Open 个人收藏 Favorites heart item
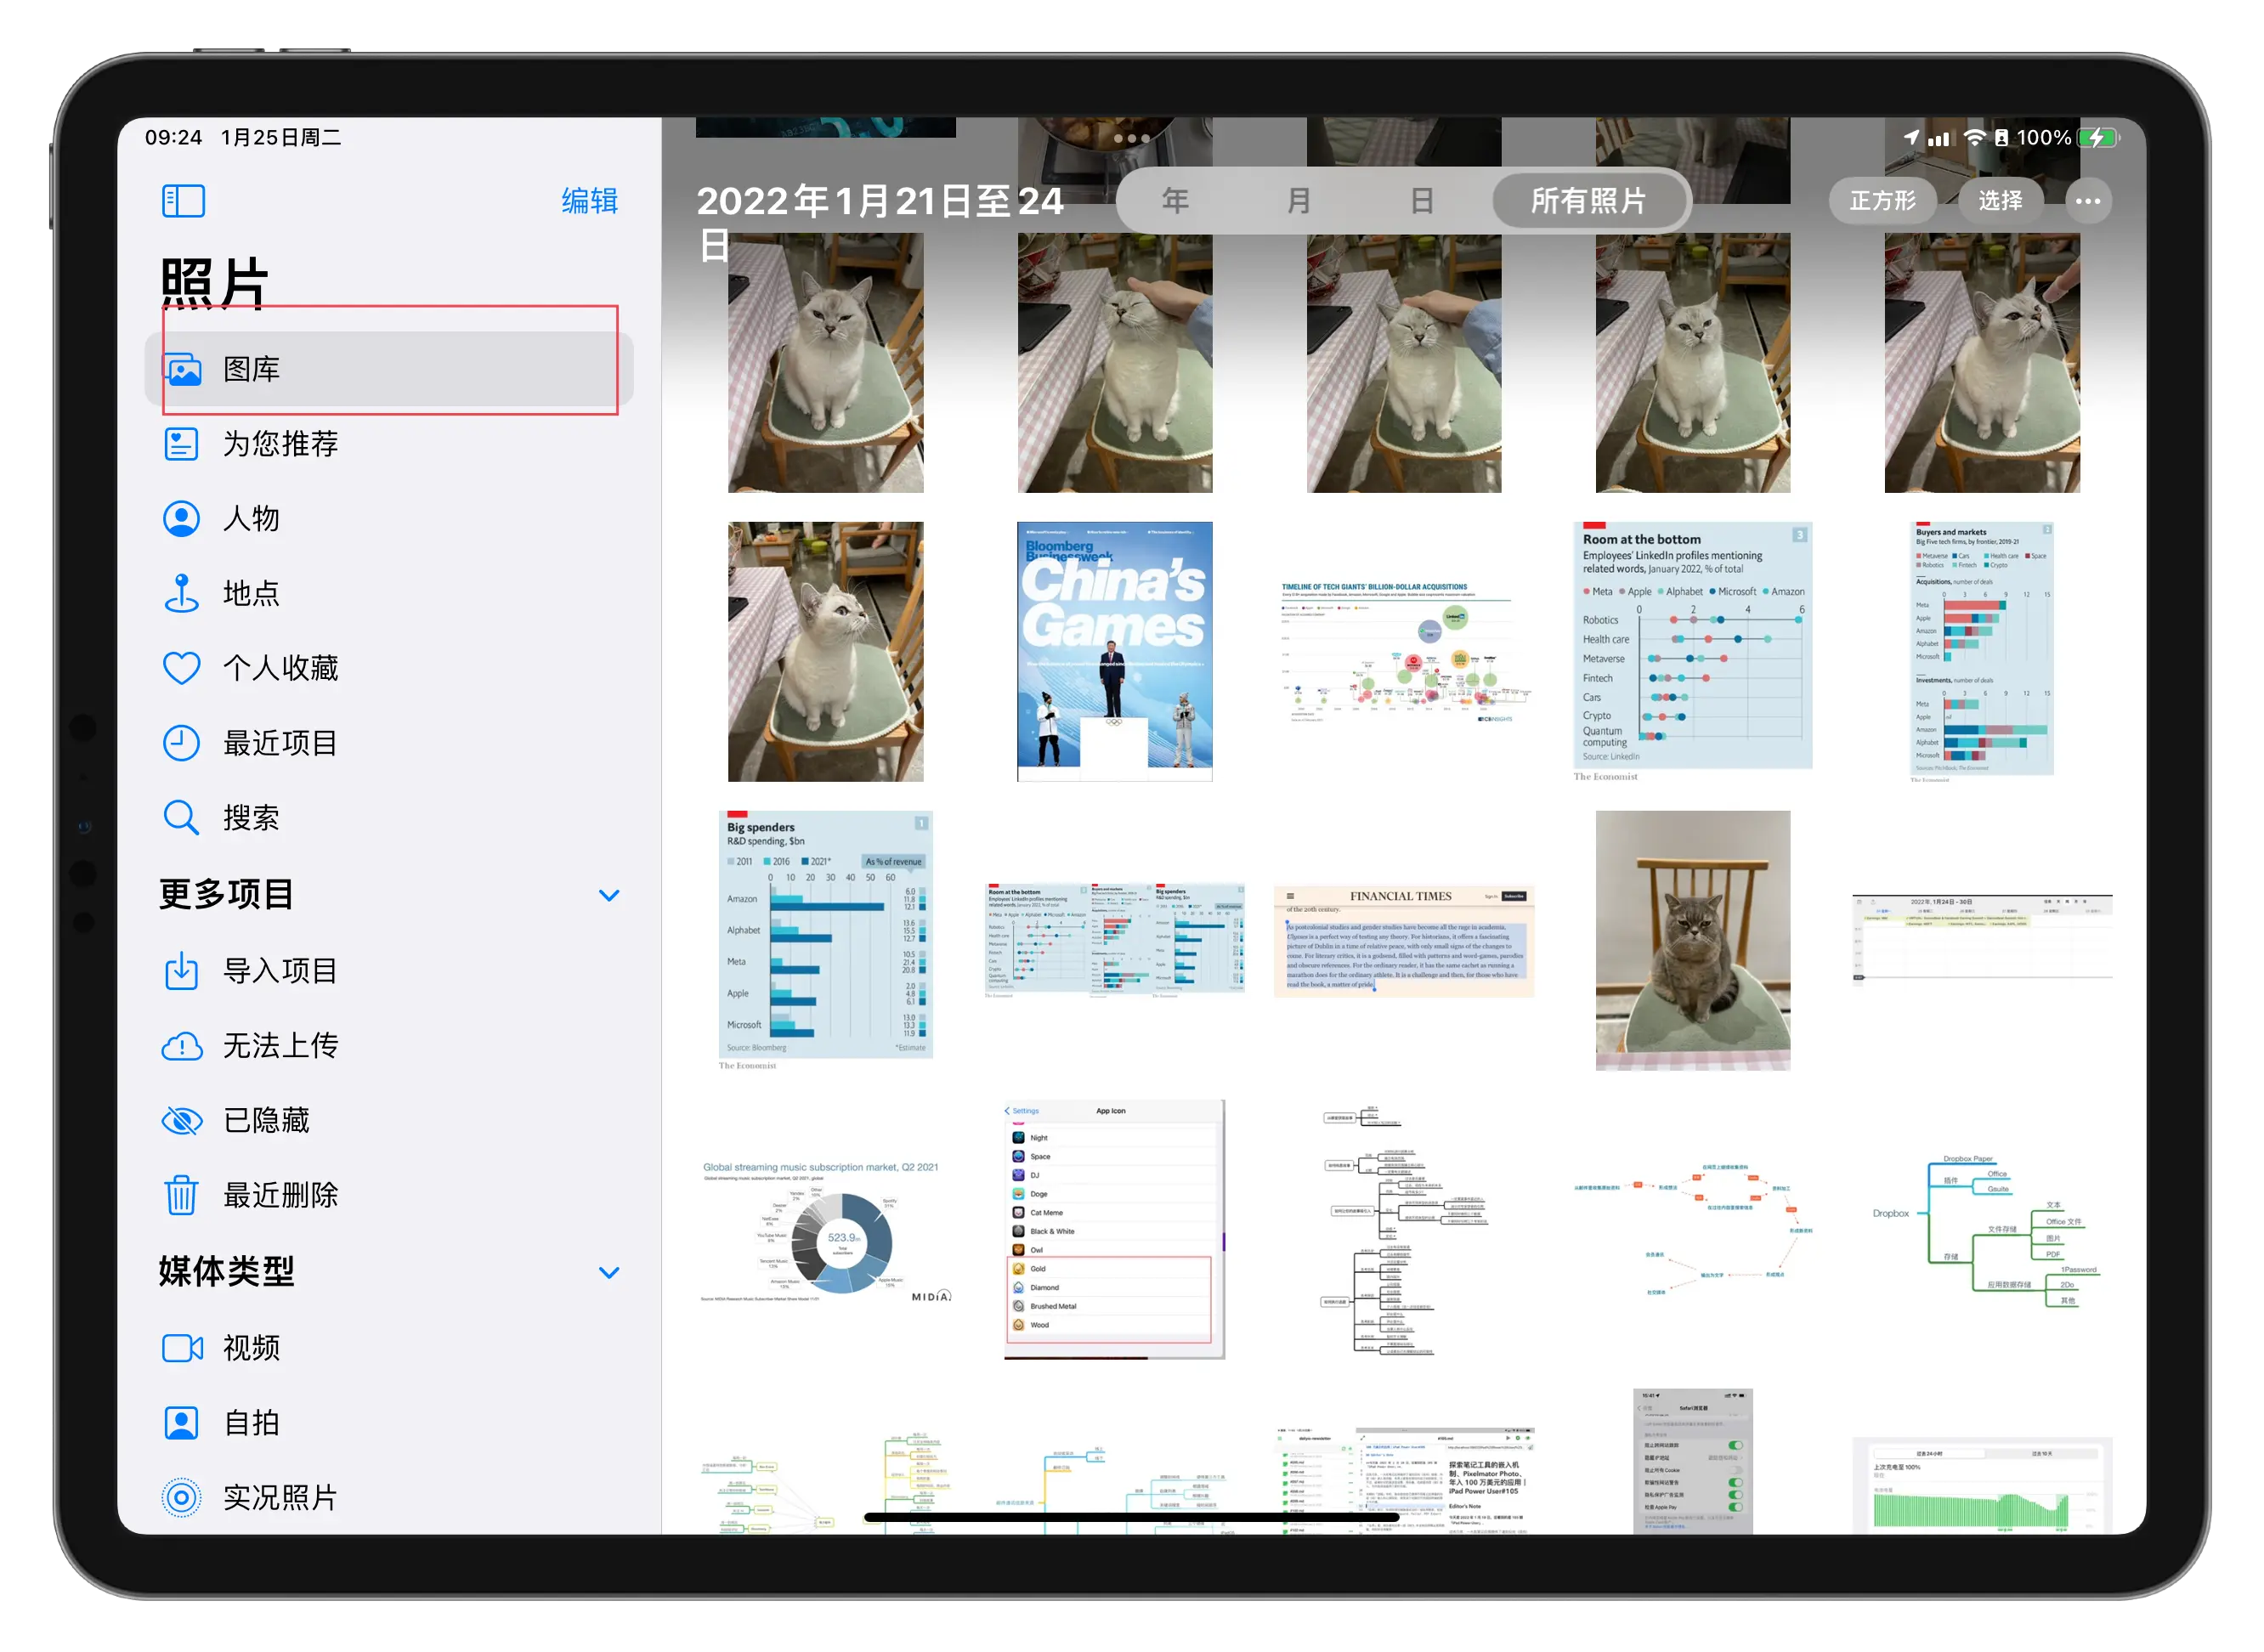 389,668
